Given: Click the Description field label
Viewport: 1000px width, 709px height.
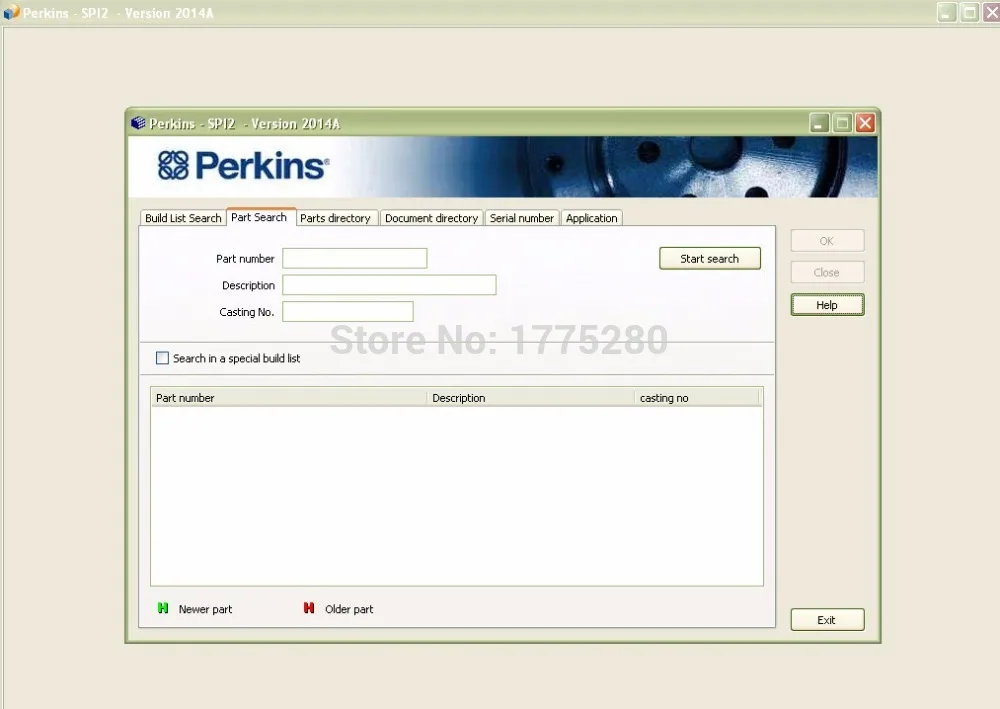Looking at the screenshot, I should point(248,285).
